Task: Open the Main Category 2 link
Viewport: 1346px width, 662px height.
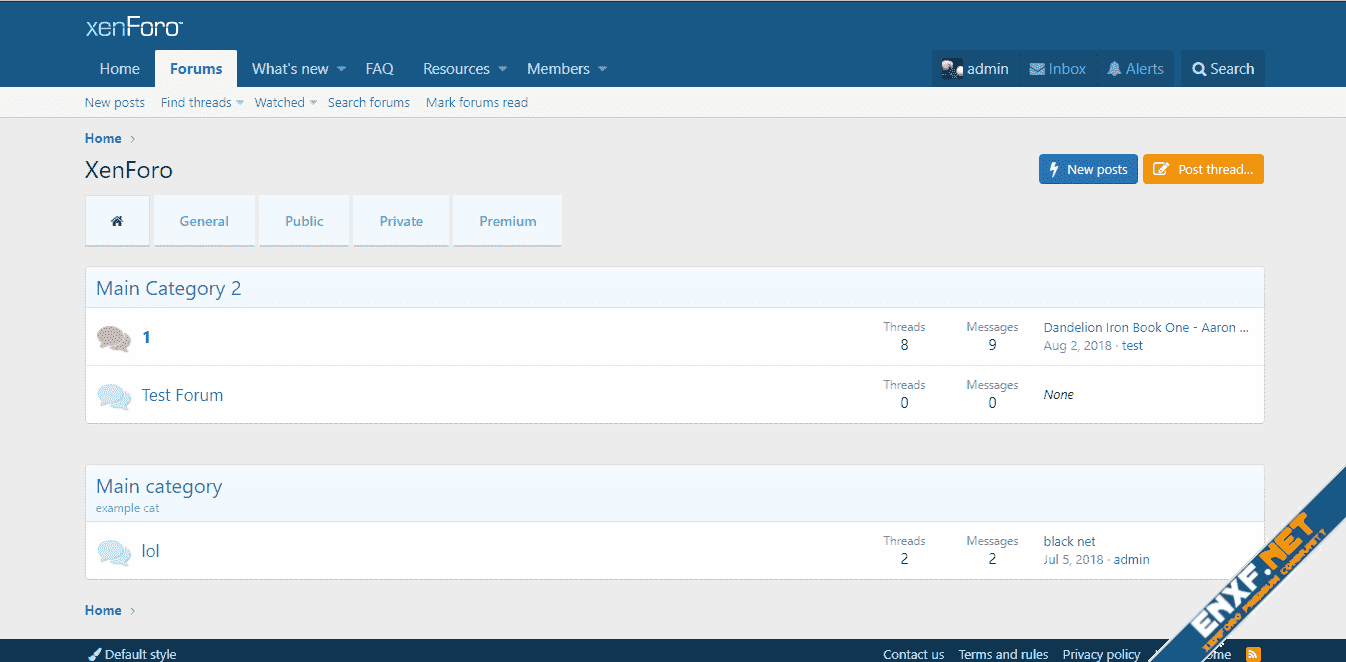Action: coord(168,288)
